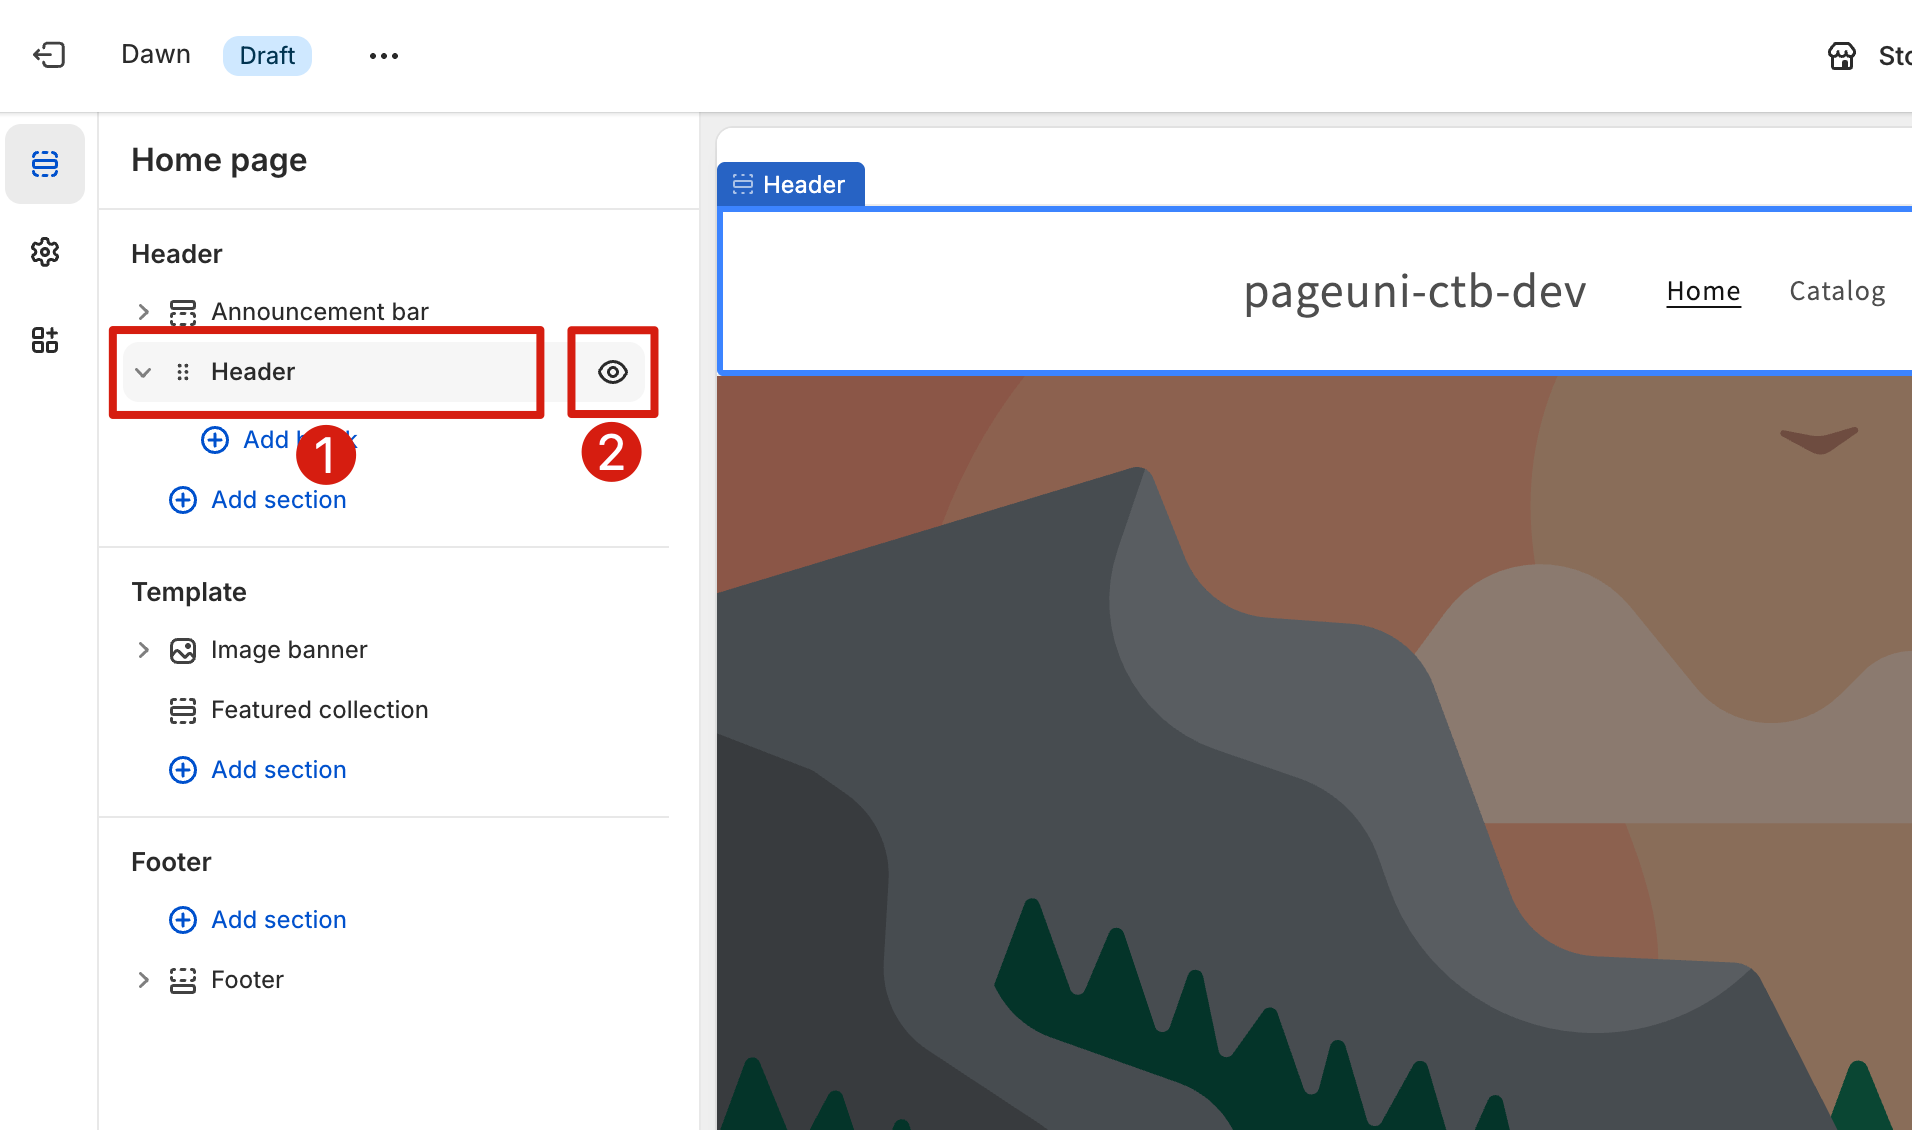This screenshot has height=1130, width=1912.
Task: Click the Catalog menu link in preview
Action: [1837, 291]
